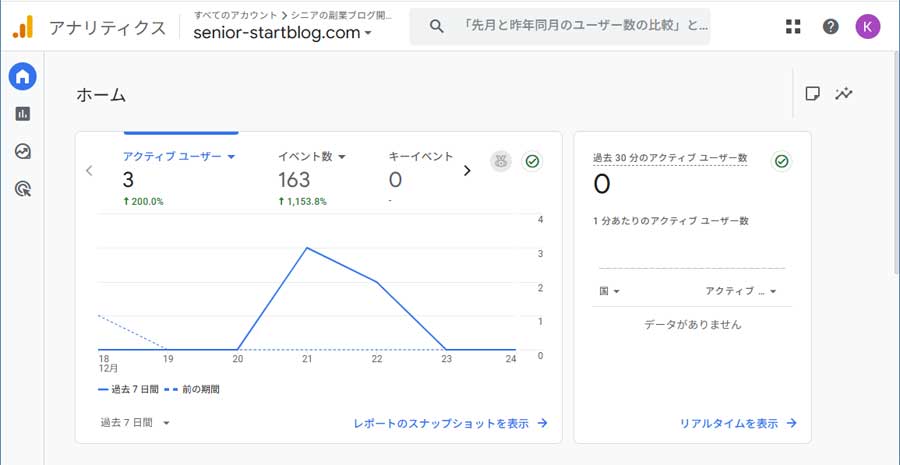Screen dimensions: 900x465
Task: Click the シニアの副業ブログ account breadcrumb
Action: click(x=342, y=16)
